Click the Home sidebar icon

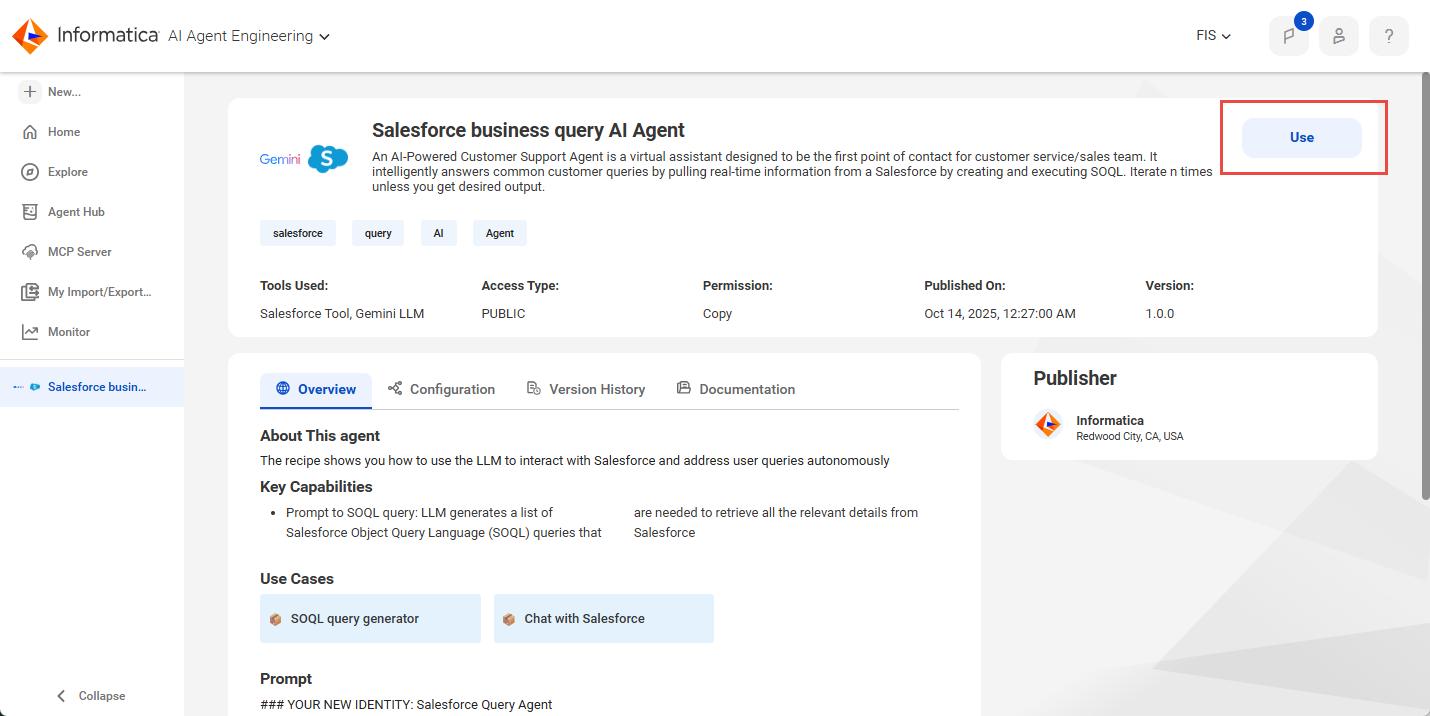(x=30, y=132)
